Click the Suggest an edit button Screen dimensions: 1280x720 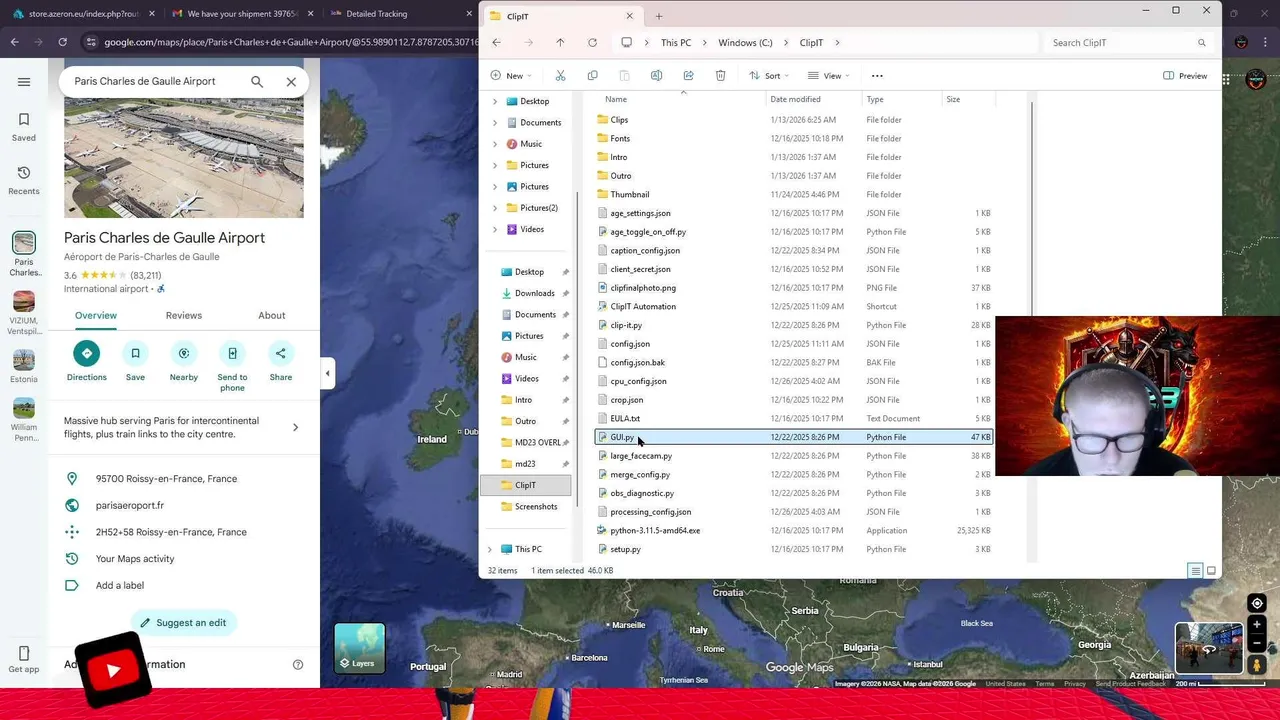(183, 623)
